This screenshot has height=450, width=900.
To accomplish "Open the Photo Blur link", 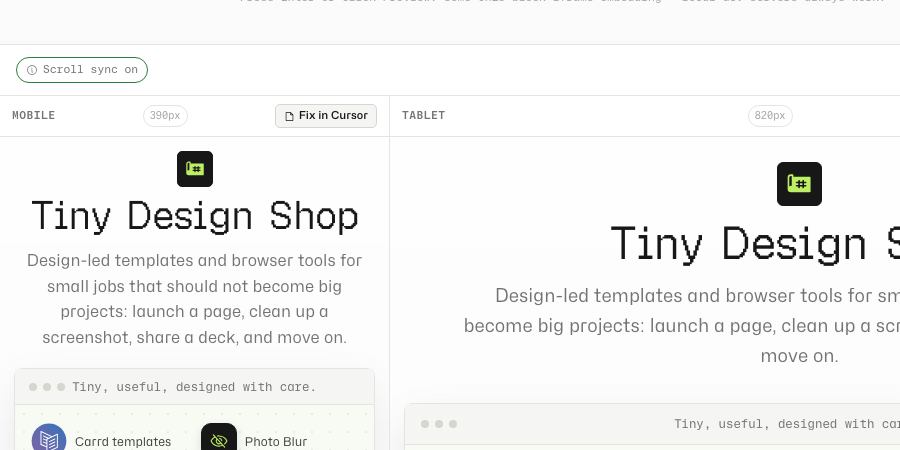I will pyautogui.click(x=276, y=441).
